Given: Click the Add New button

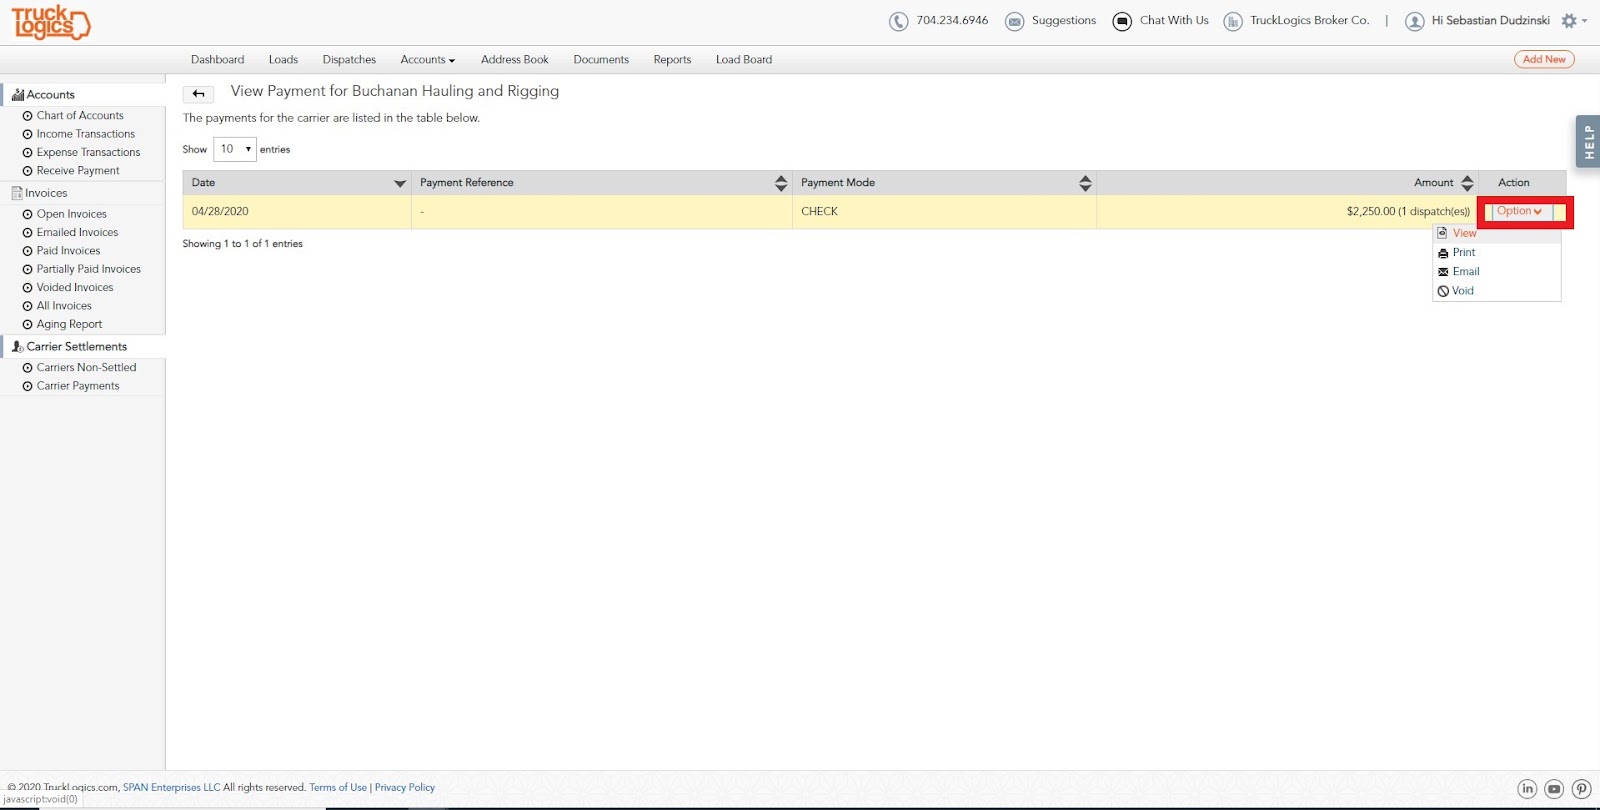Looking at the screenshot, I should tap(1544, 60).
